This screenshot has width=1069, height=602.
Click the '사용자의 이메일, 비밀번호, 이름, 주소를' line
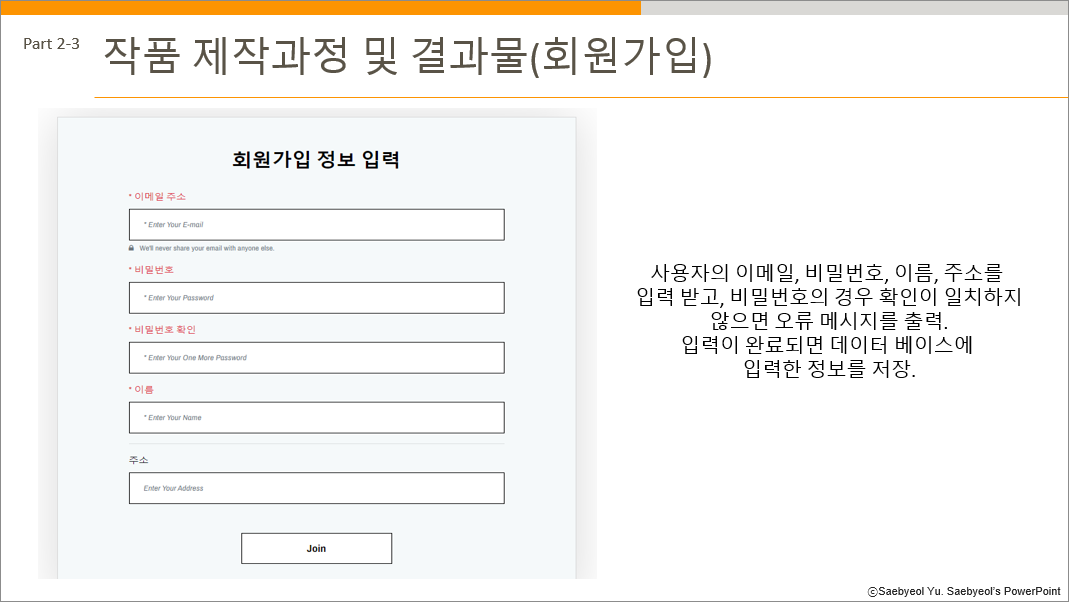(826, 273)
